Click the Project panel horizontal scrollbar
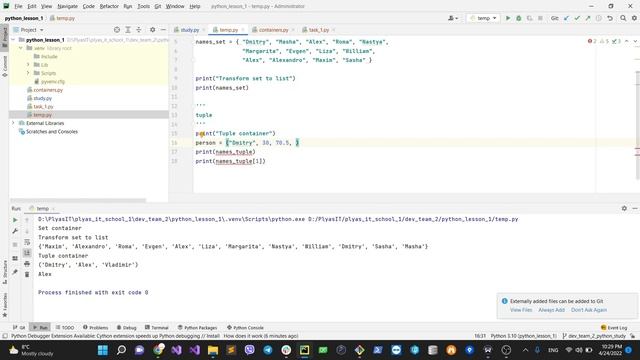The width and height of the screenshot is (640, 360). pyautogui.click(x=78, y=200)
